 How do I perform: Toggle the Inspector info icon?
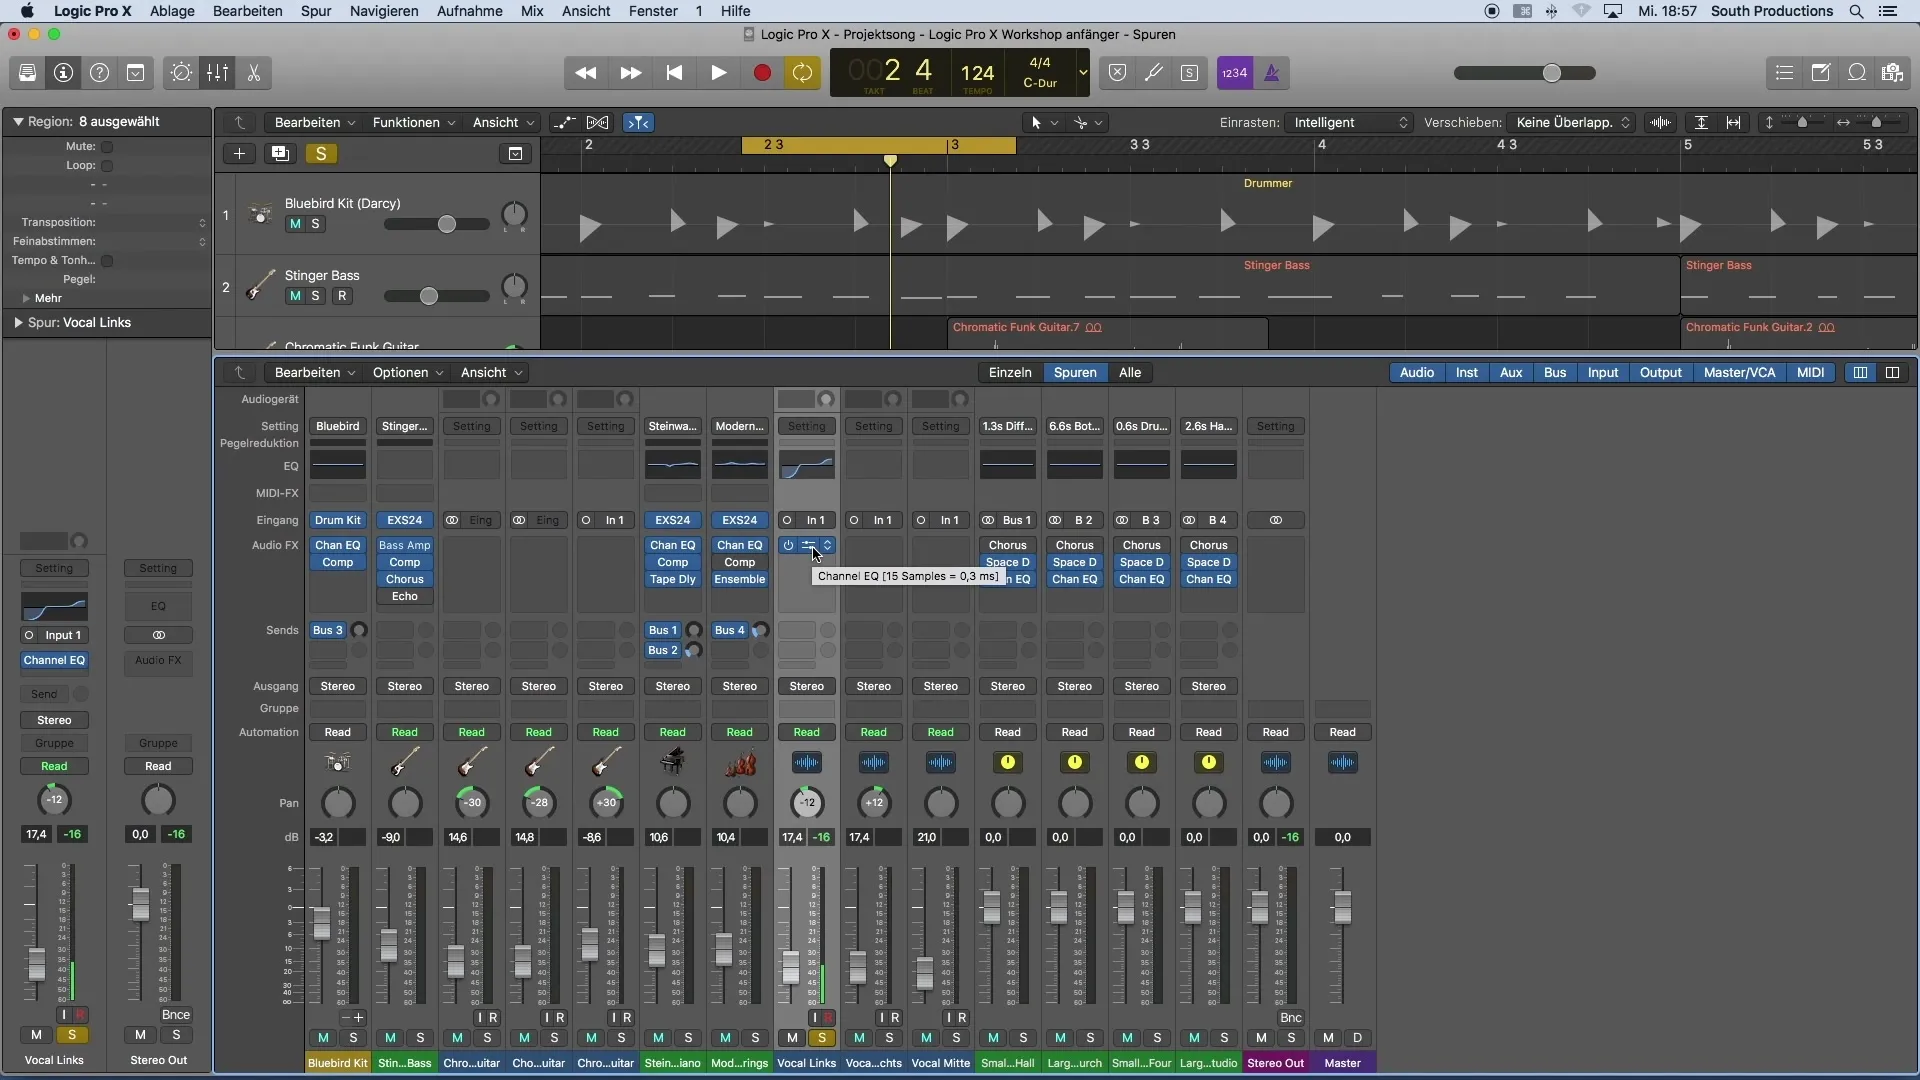coord(63,73)
